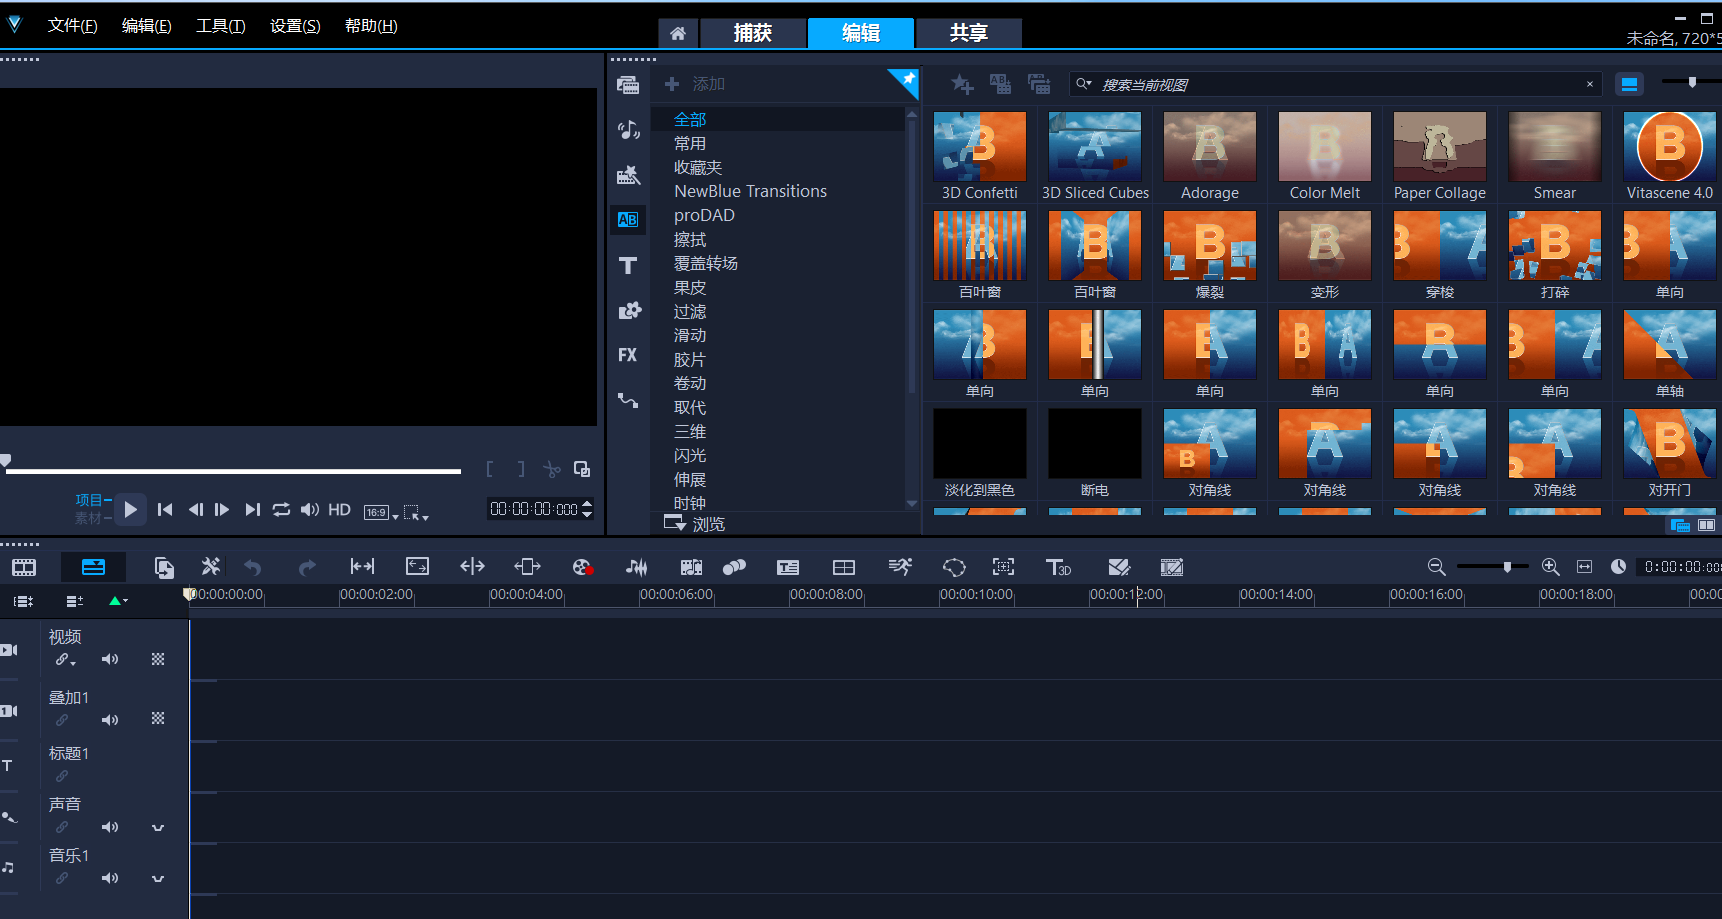Image resolution: width=1722 pixels, height=919 pixels.
Task: Open the Title library T icon
Action: coord(628,265)
